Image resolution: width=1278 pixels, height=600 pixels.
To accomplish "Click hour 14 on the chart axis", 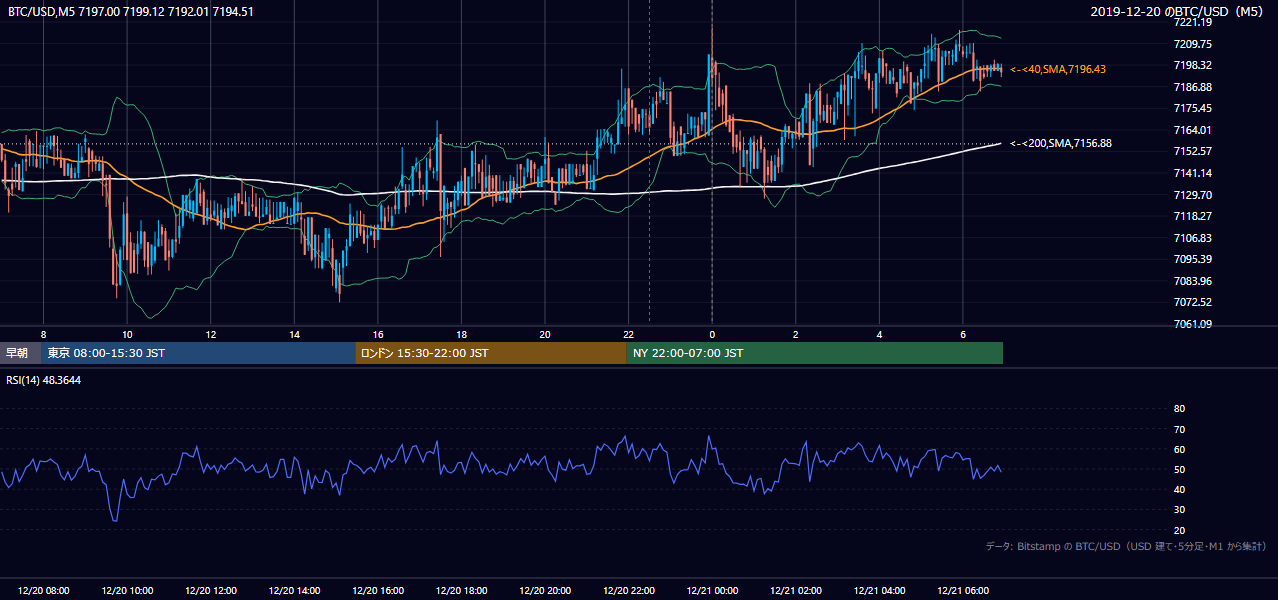I will (294, 334).
